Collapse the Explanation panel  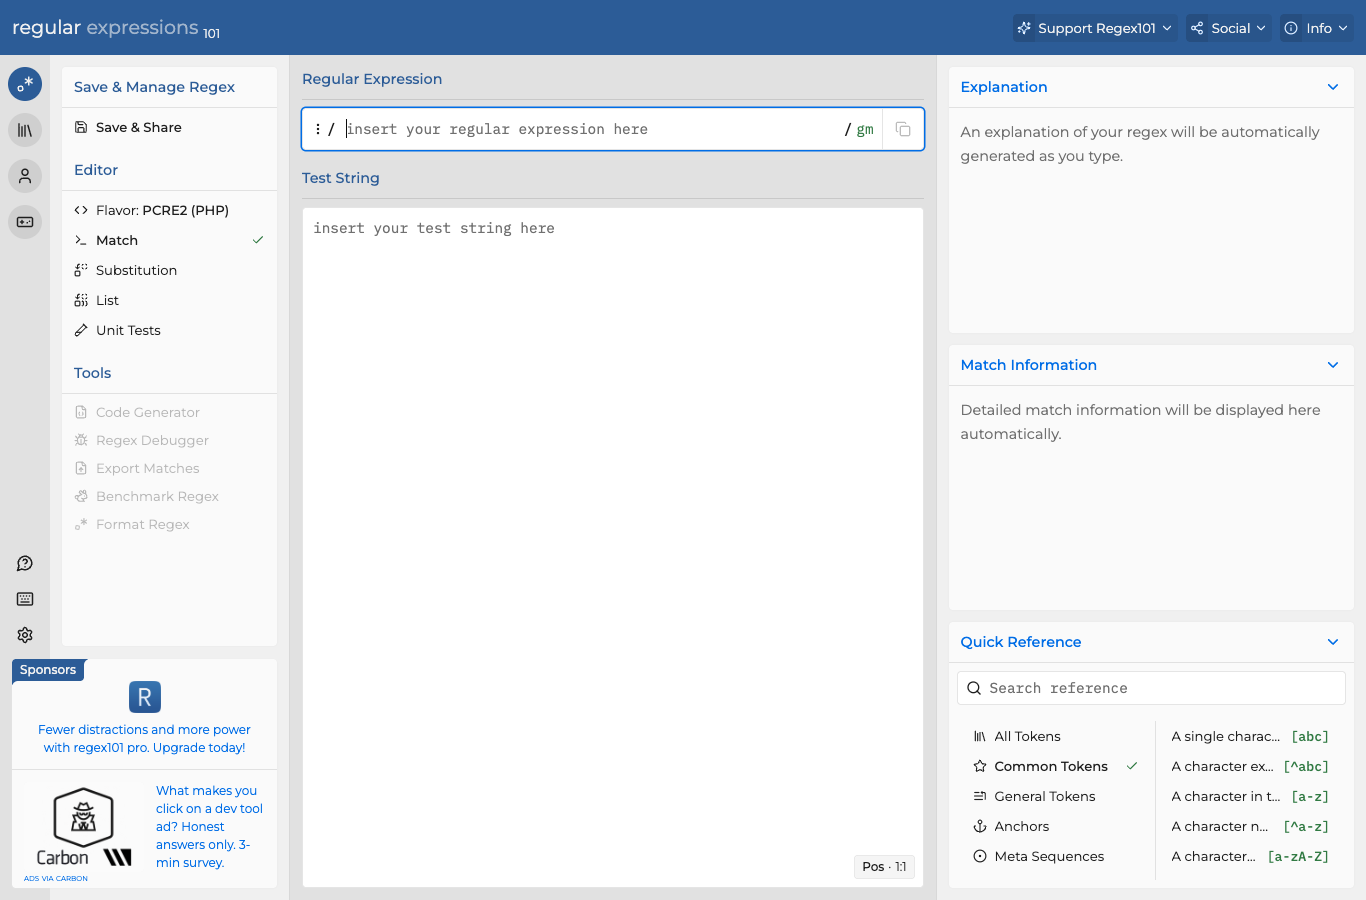(x=1333, y=87)
